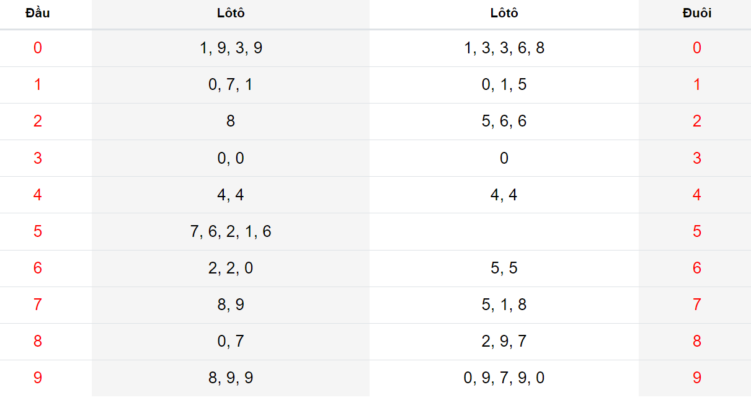Select the cell reading 2, 9, 7

pos(504,342)
